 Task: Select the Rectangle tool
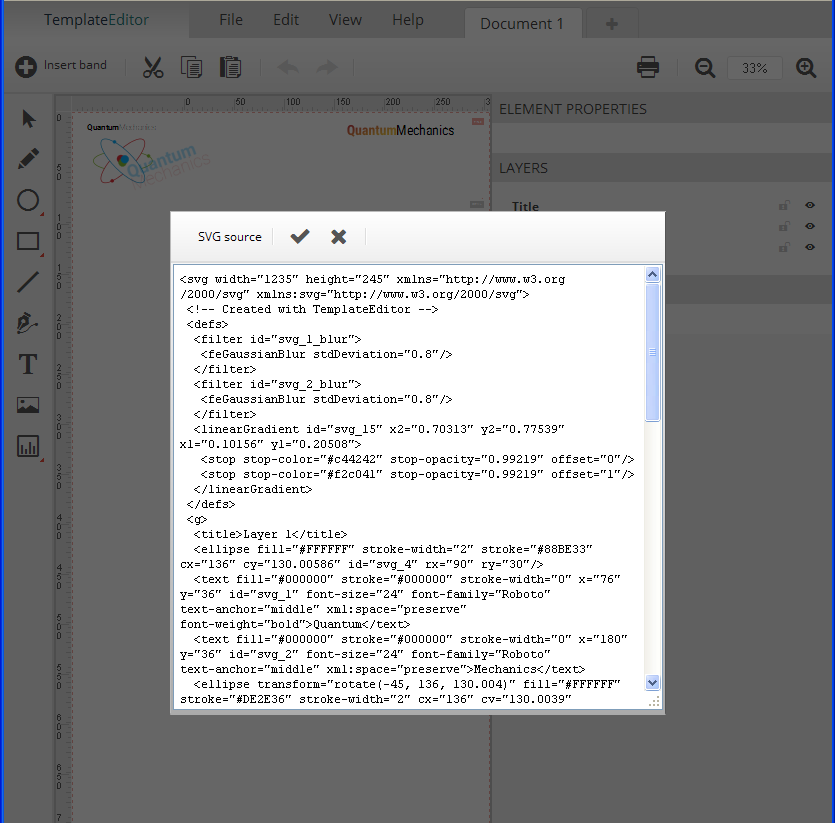click(28, 241)
